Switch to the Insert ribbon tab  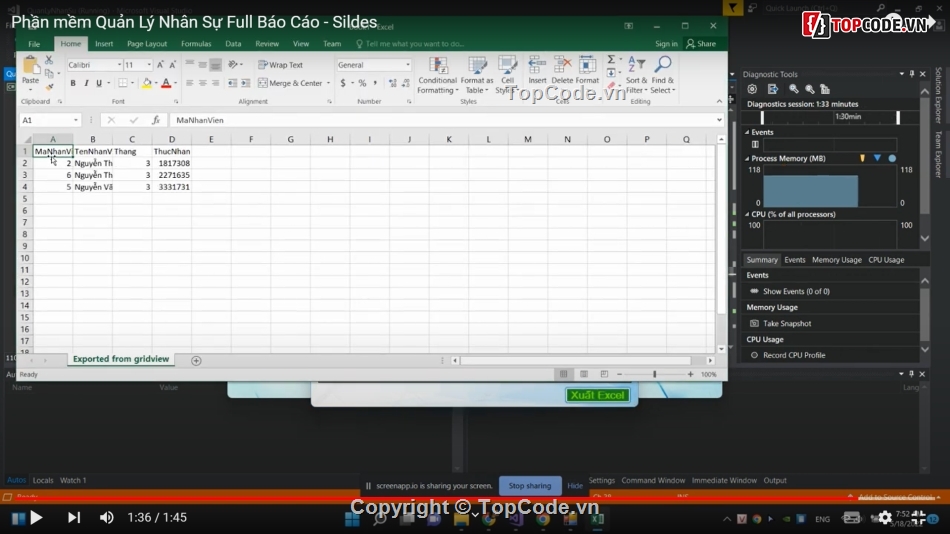[104, 44]
